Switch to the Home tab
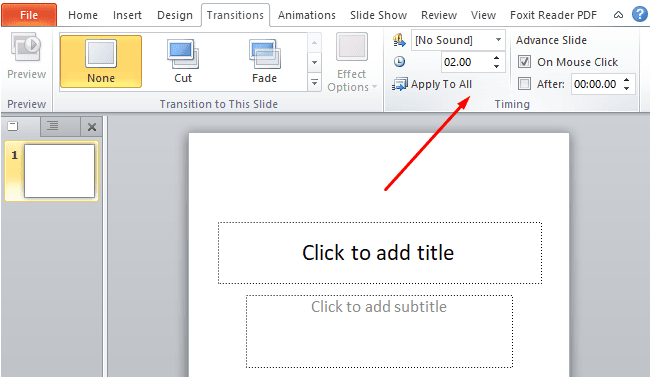The height and width of the screenshot is (377, 650). (83, 15)
